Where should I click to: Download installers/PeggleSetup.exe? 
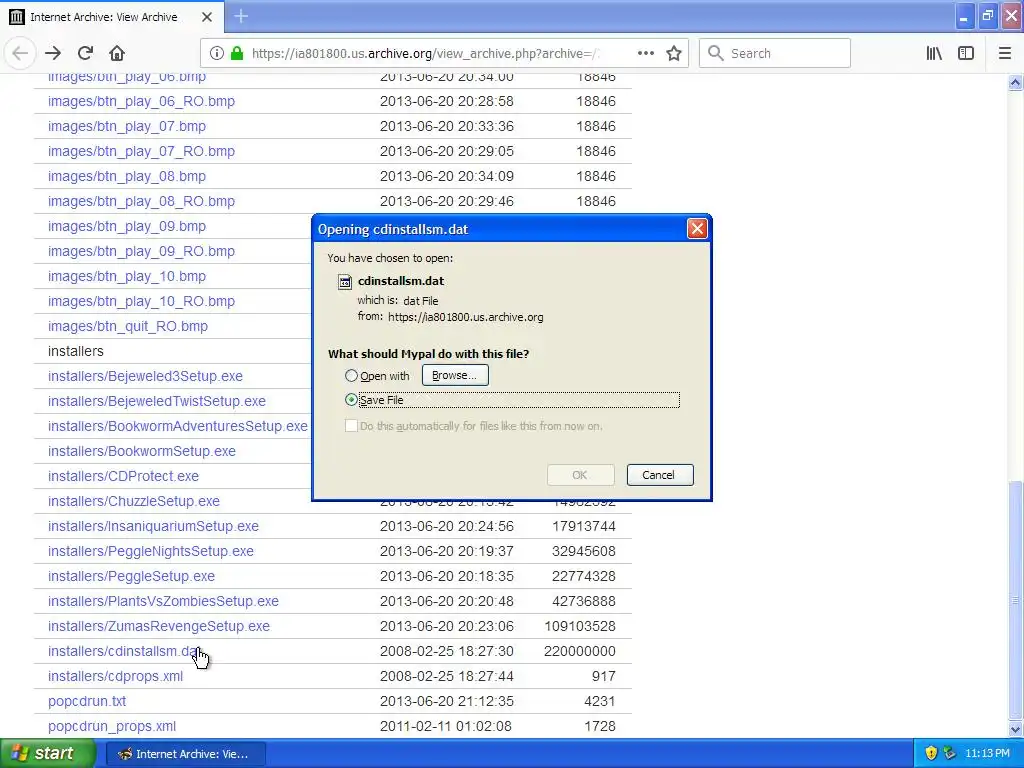pos(131,577)
